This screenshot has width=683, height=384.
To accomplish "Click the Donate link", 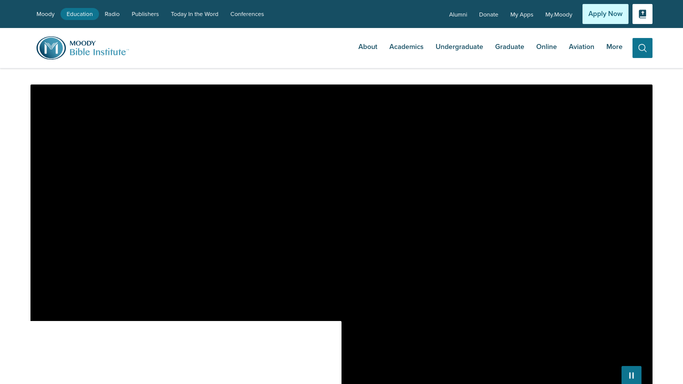I will point(488,14).
